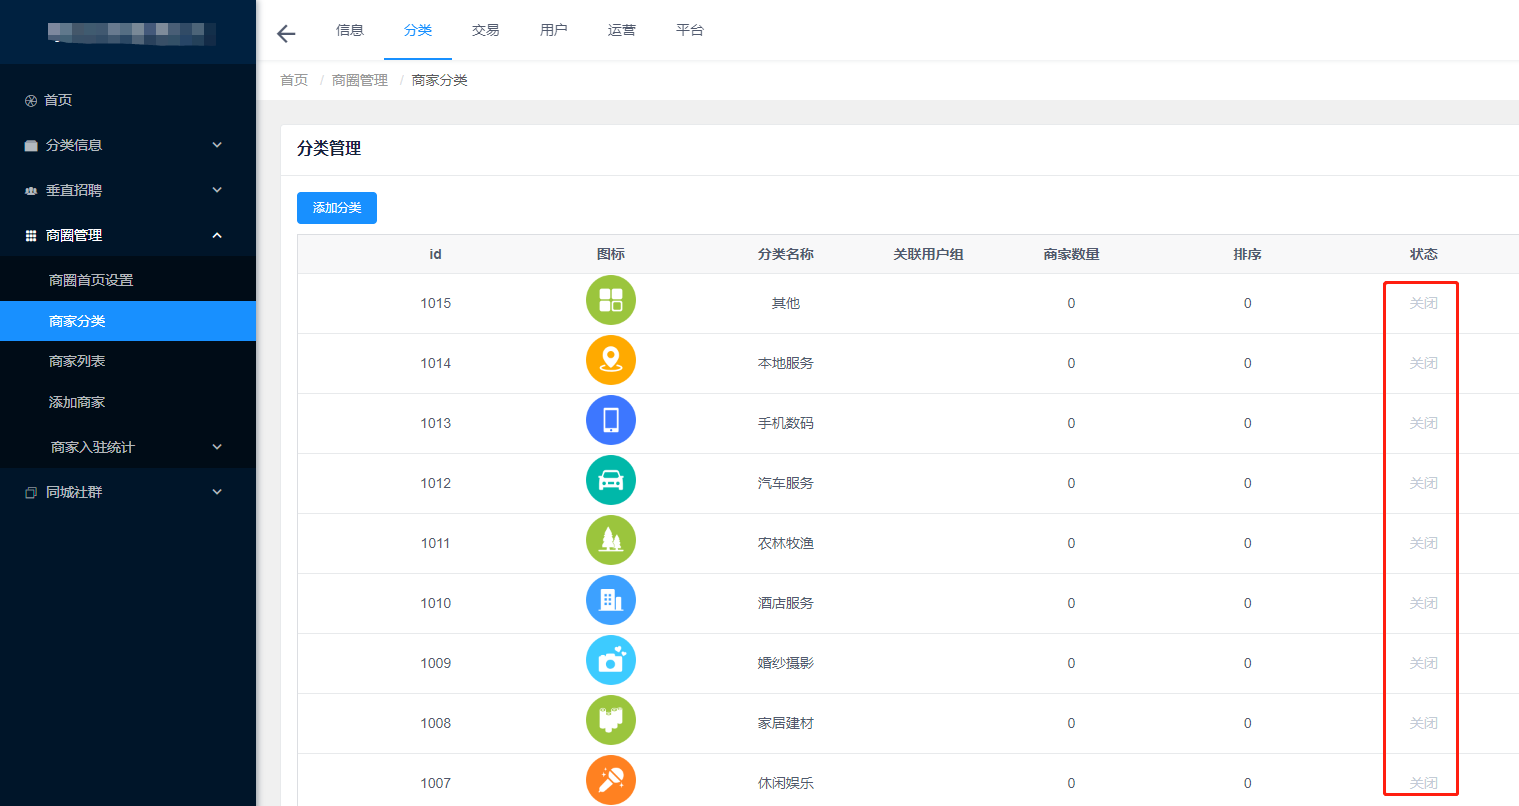1519x806 pixels.
Task: Click the 状态 column header
Action: point(1423,254)
